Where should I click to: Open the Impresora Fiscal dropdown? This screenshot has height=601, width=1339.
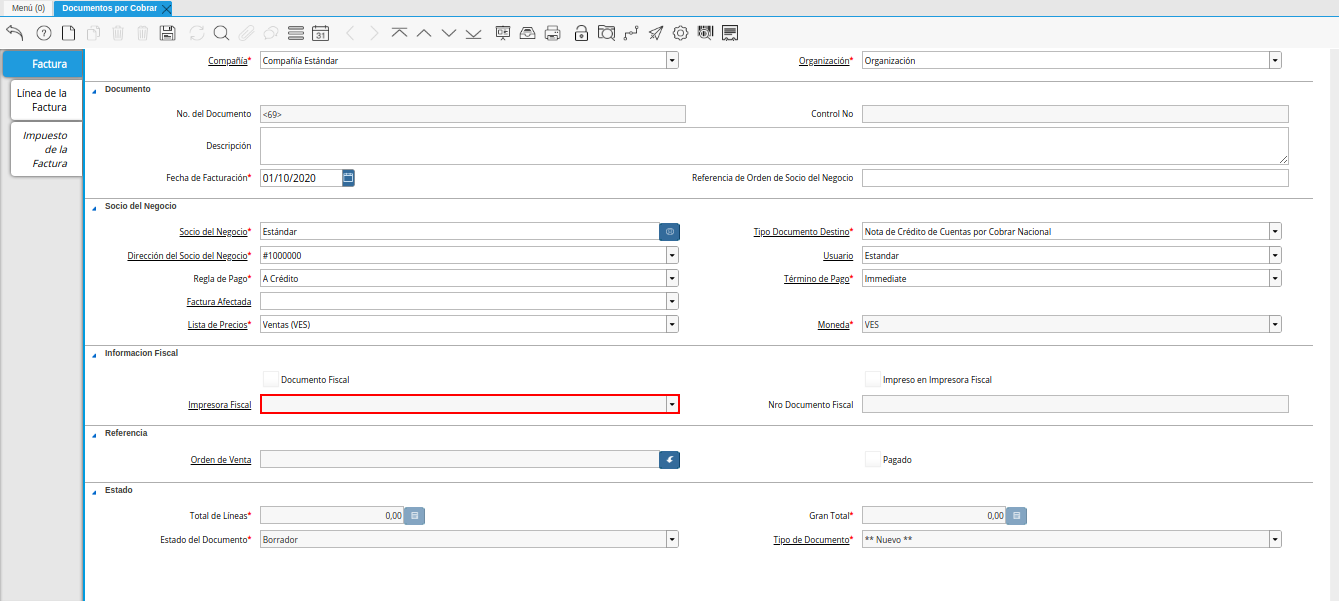pyautogui.click(x=672, y=404)
